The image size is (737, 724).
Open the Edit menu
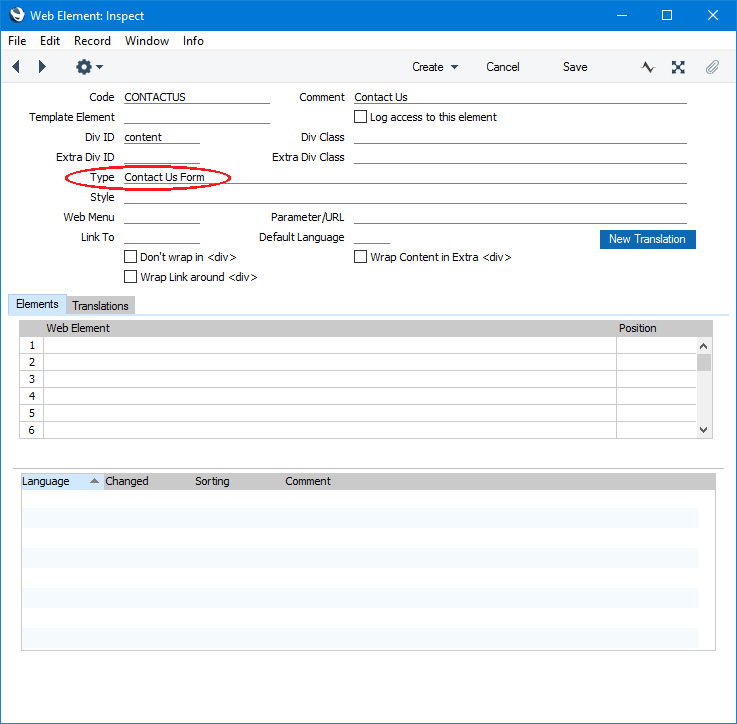pyautogui.click(x=50, y=41)
